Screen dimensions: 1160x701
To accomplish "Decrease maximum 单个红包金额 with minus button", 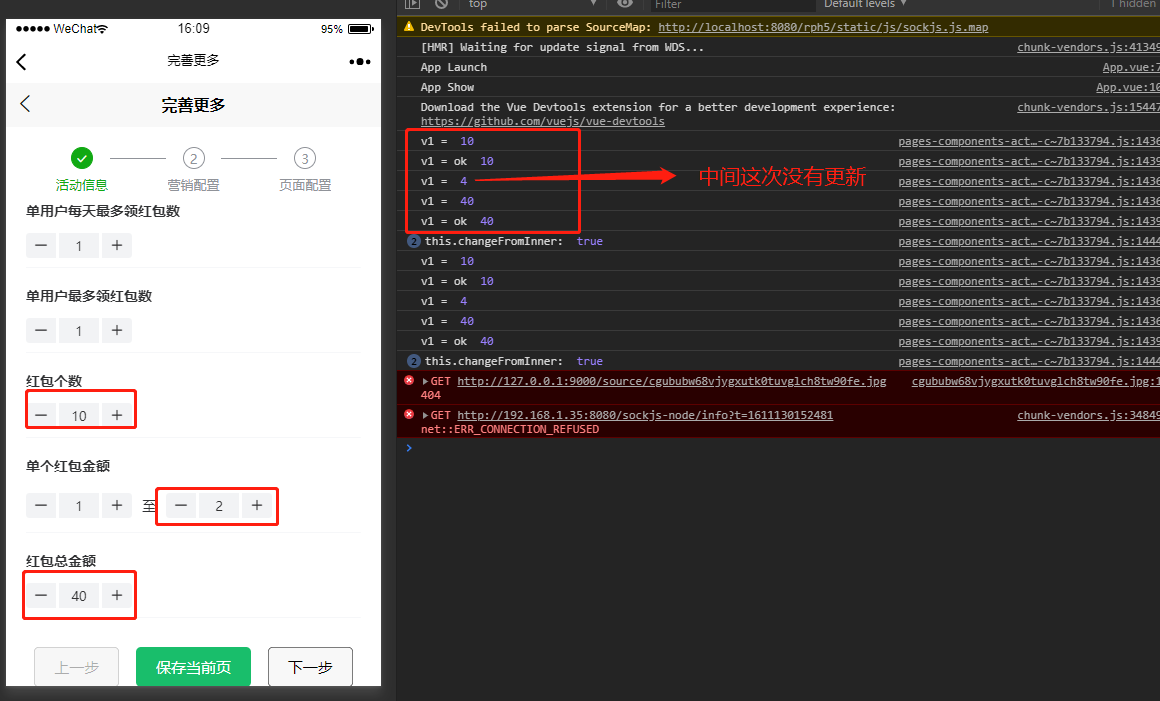I will click(x=181, y=506).
